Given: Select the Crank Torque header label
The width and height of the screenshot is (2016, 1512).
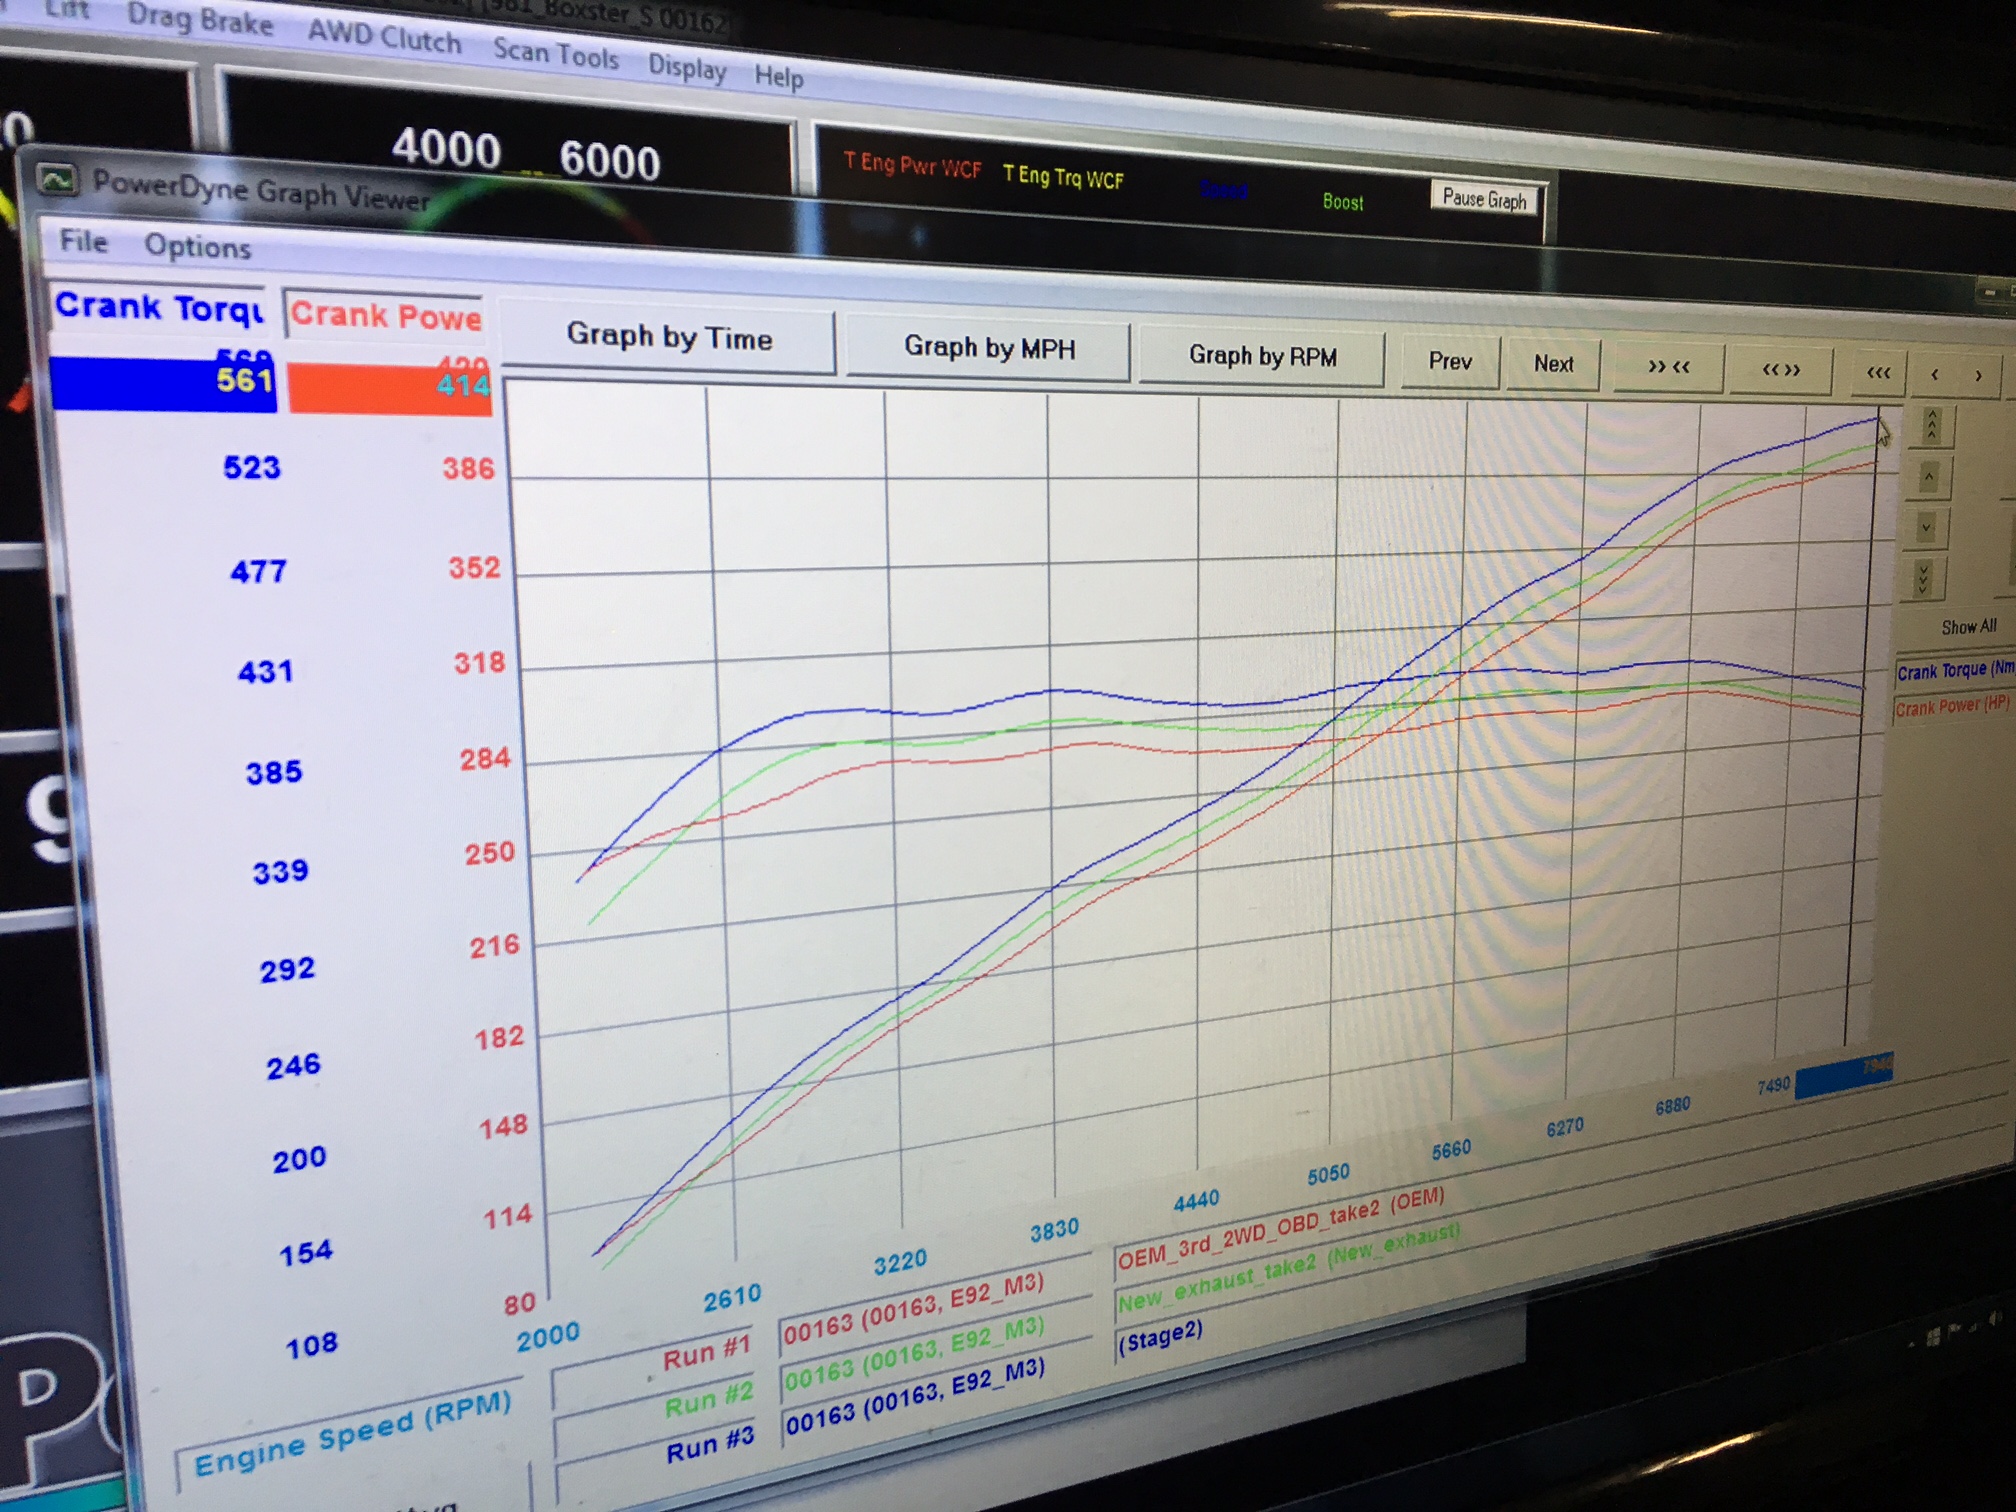Looking at the screenshot, I should (159, 308).
